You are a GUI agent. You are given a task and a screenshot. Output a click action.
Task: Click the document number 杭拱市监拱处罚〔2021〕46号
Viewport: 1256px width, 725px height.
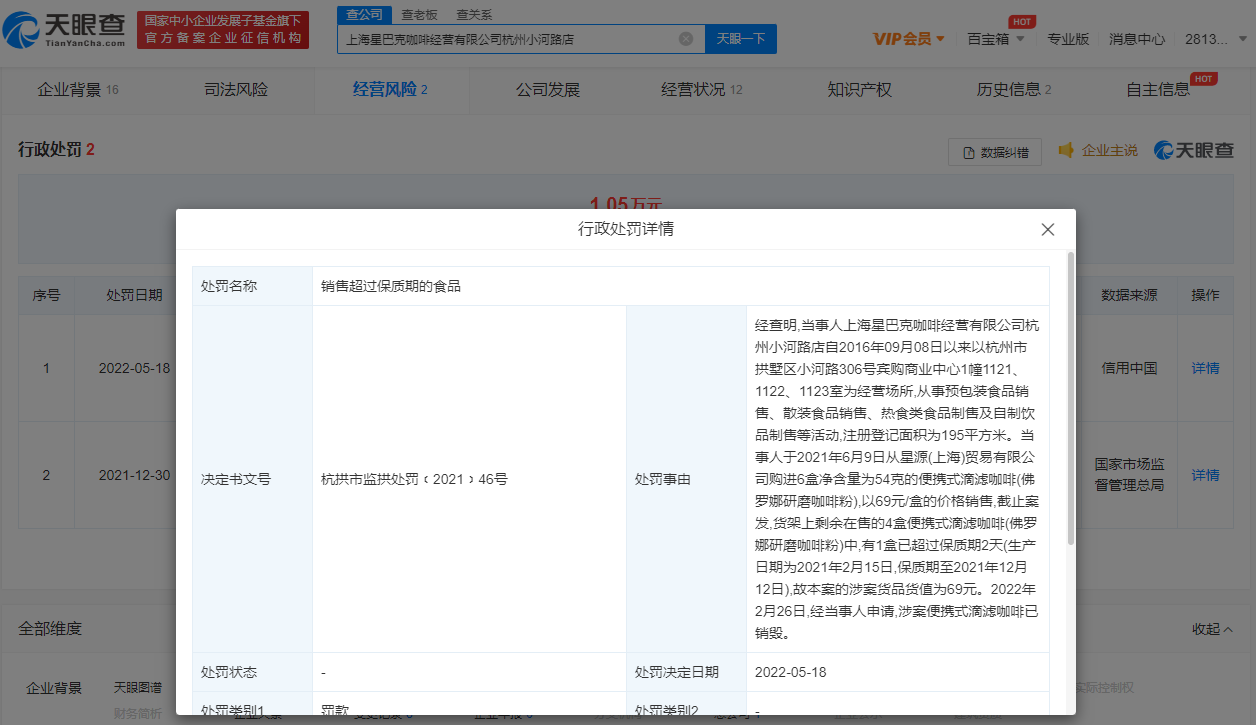click(414, 479)
